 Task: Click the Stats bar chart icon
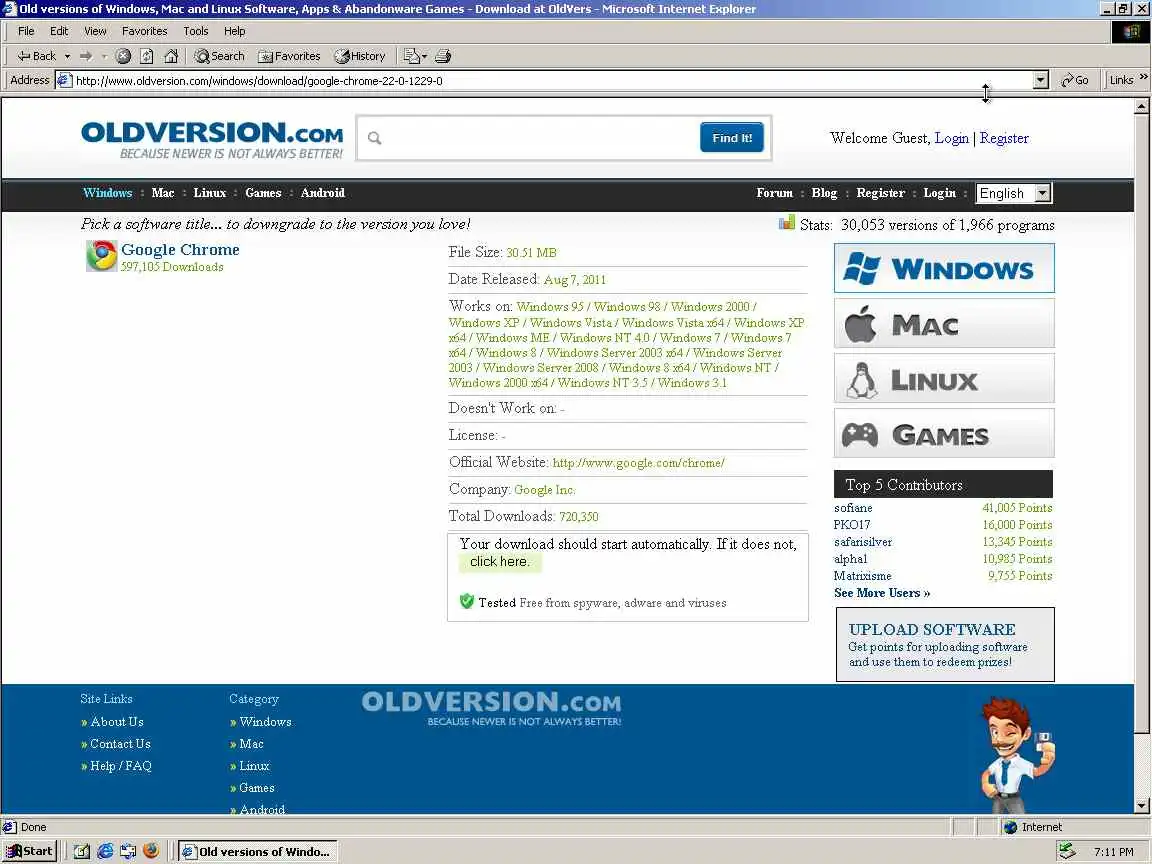[786, 222]
